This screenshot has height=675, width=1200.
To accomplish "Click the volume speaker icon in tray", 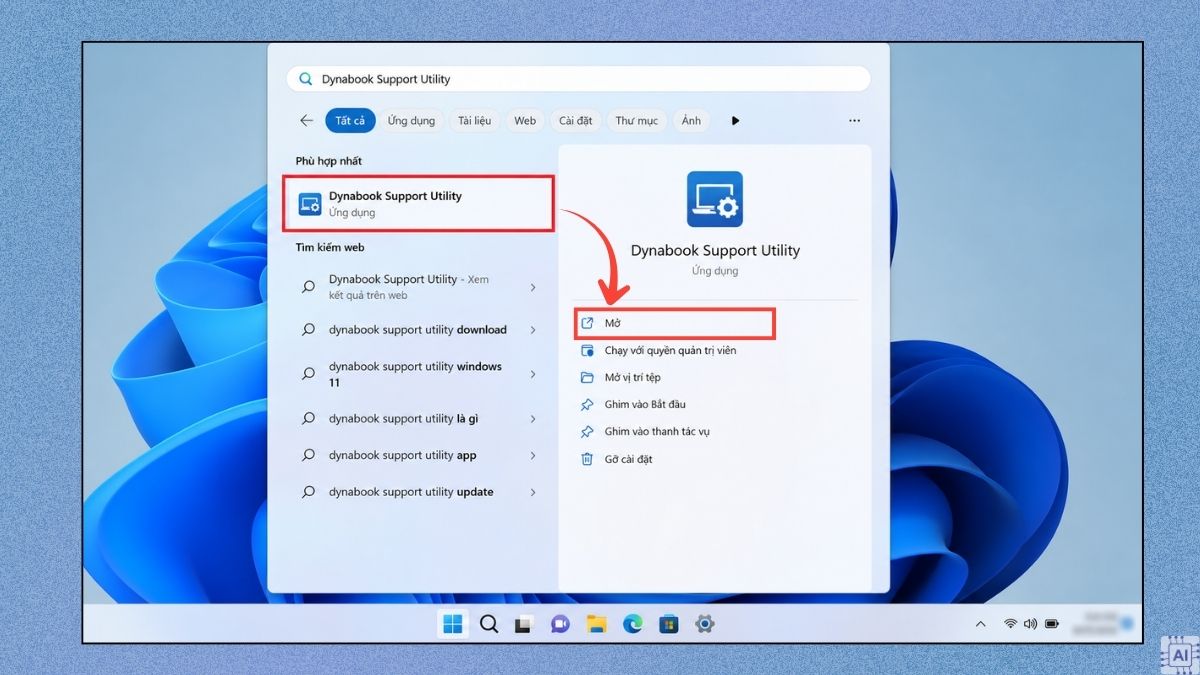I will pyautogui.click(x=1030, y=624).
